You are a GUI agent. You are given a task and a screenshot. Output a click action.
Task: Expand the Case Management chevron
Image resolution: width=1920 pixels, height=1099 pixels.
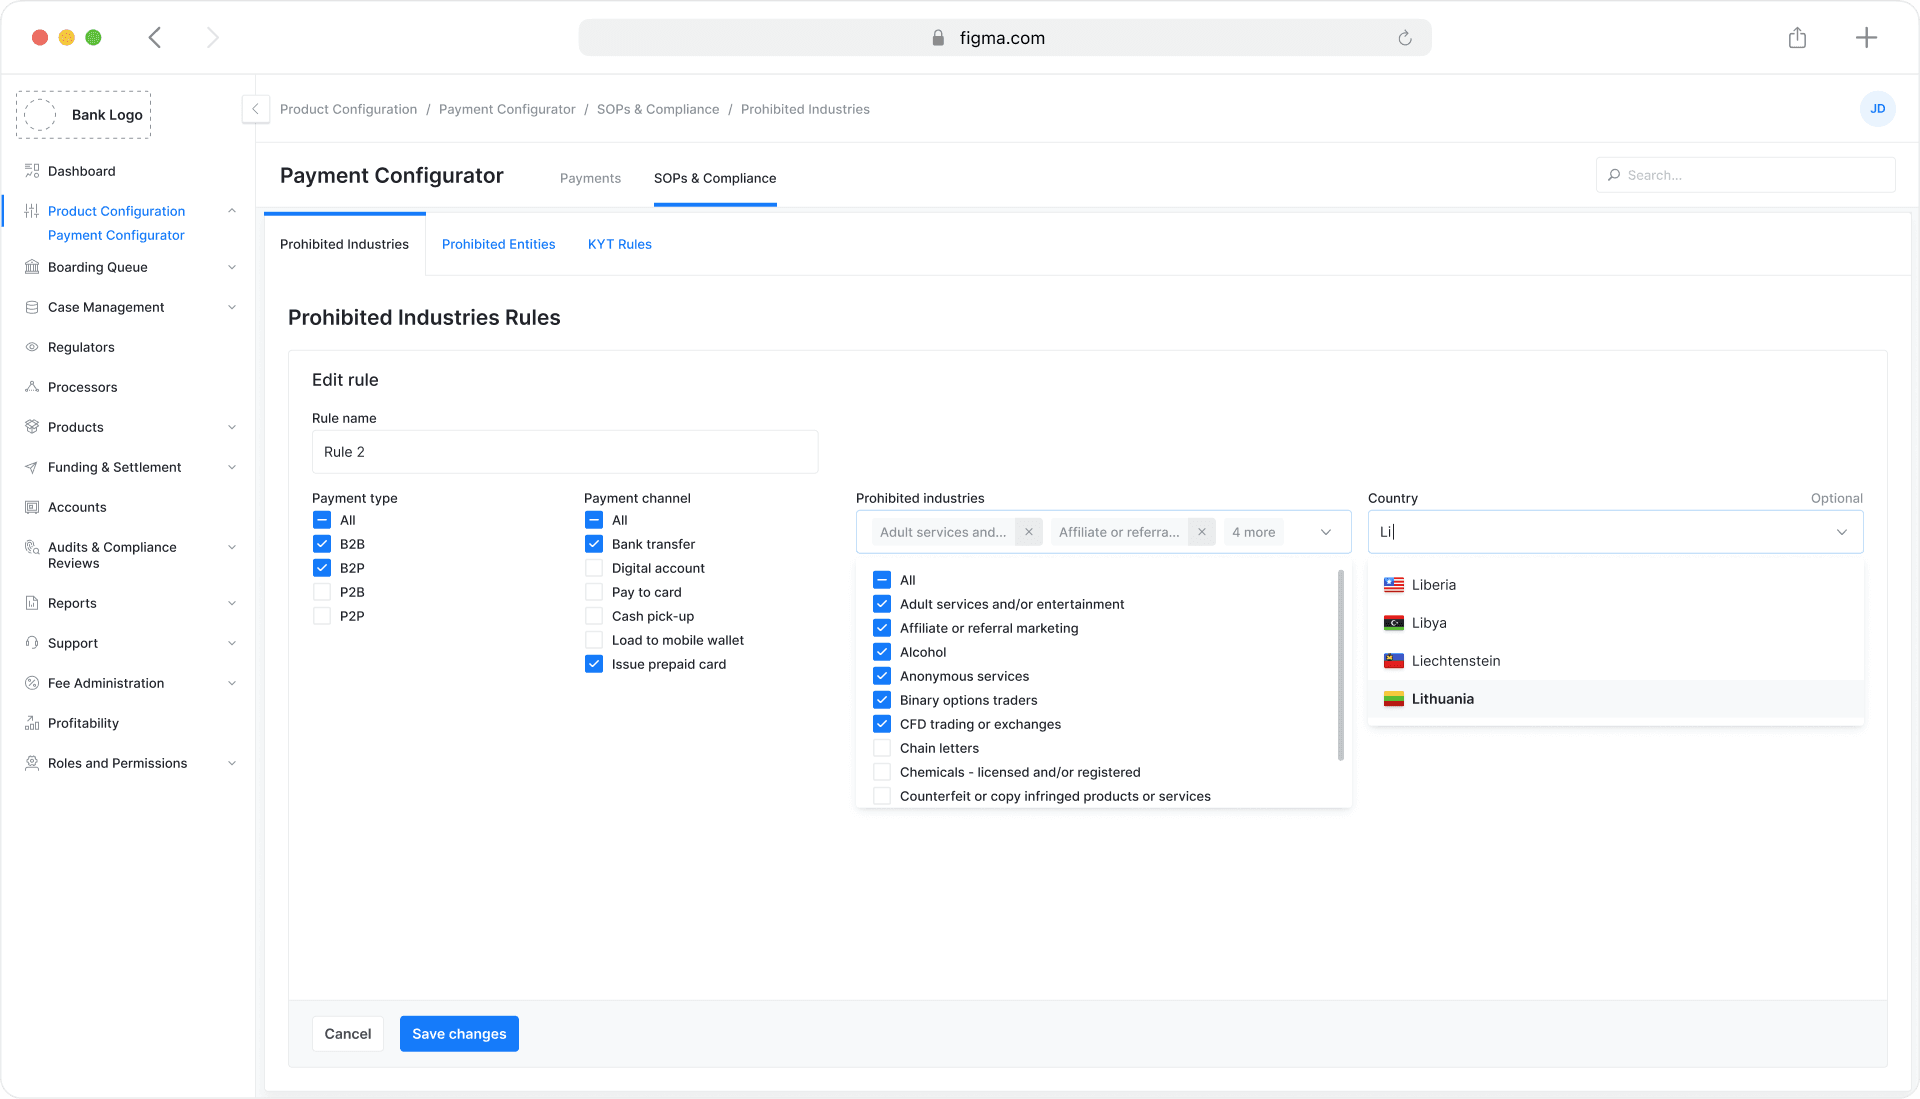(232, 307)
